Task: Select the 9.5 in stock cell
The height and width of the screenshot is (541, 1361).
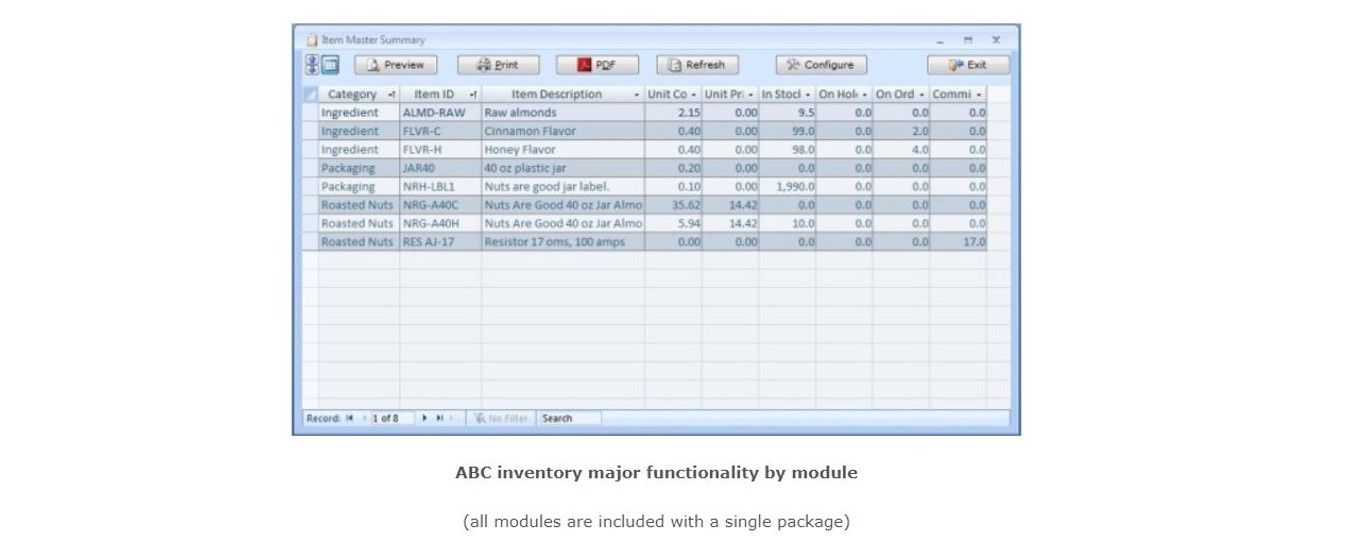Action: pos(787,113)
